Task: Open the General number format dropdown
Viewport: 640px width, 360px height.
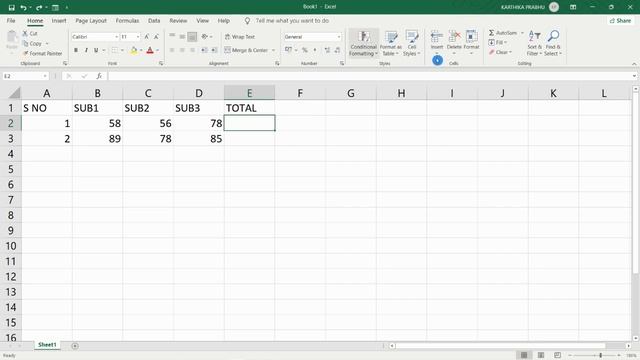Action: (x=339, y=37)
